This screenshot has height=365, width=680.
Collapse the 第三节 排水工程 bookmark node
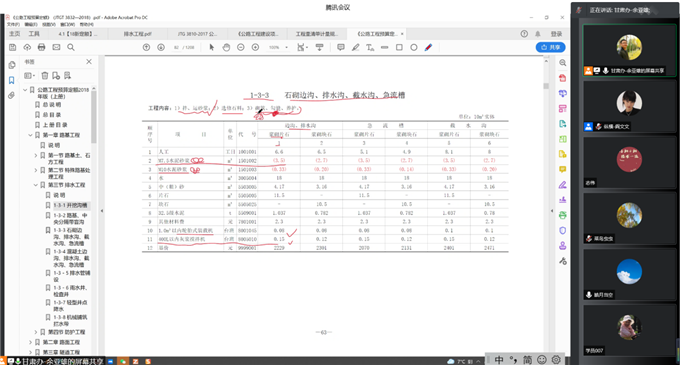(36, 185)
